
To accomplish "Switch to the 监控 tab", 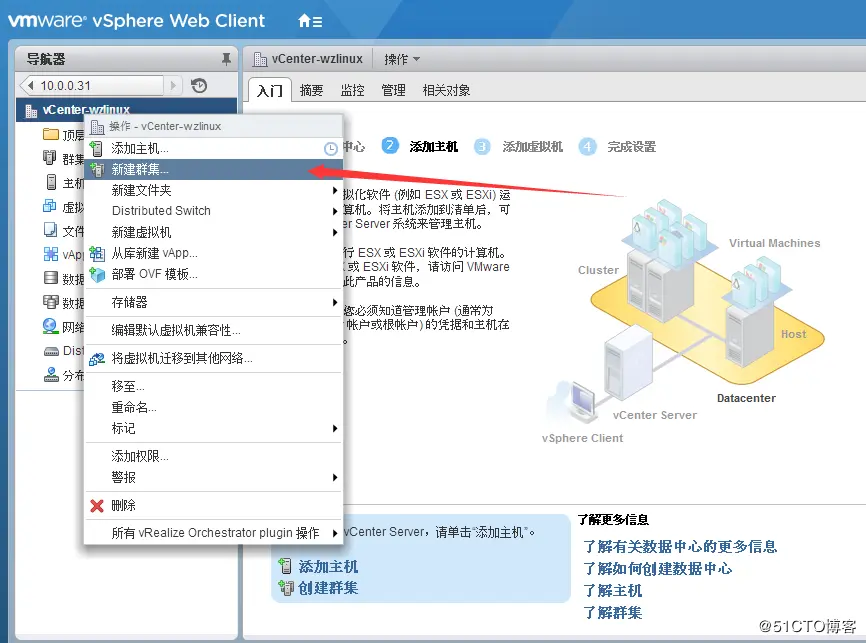I will pyautogui.click(x=352, y=89).
